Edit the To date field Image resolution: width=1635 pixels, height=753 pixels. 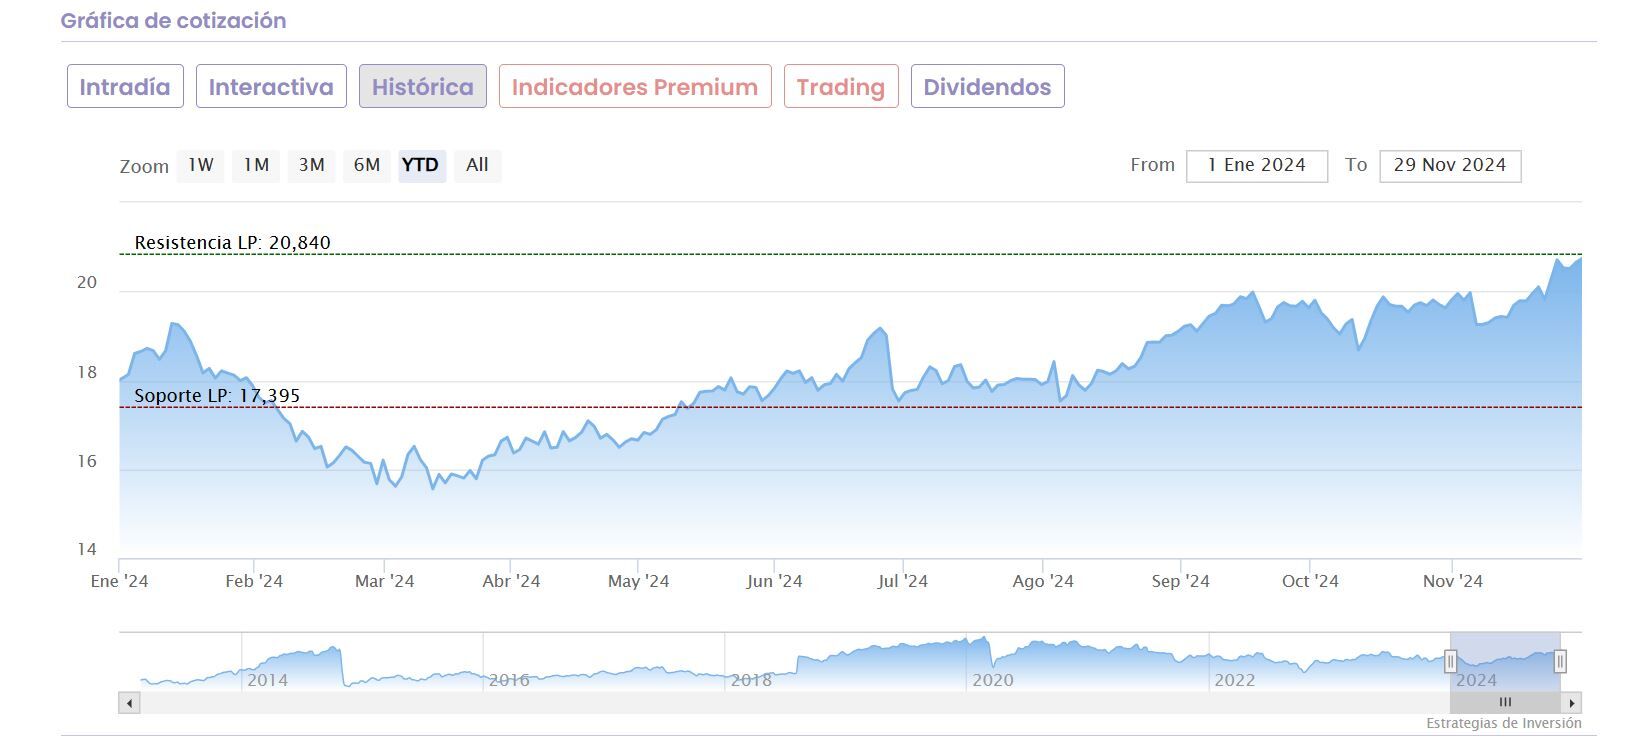point(1450,166)
